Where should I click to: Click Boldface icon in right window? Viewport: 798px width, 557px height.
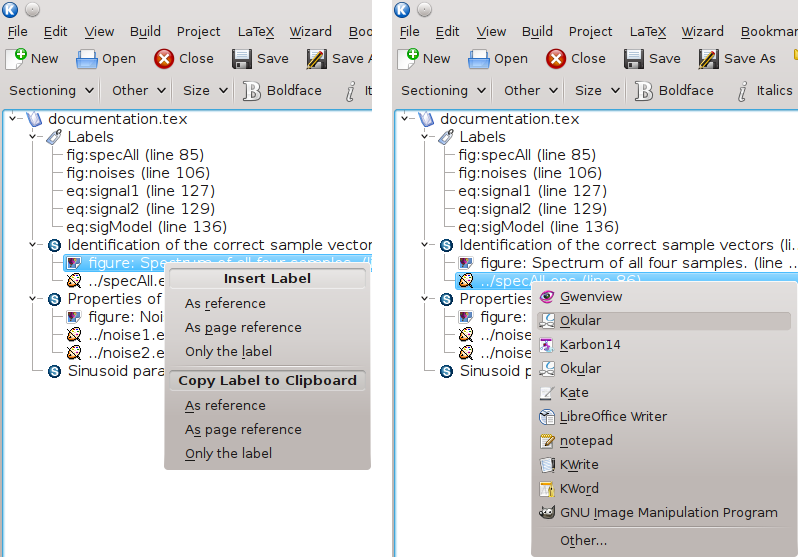[644, 91]
